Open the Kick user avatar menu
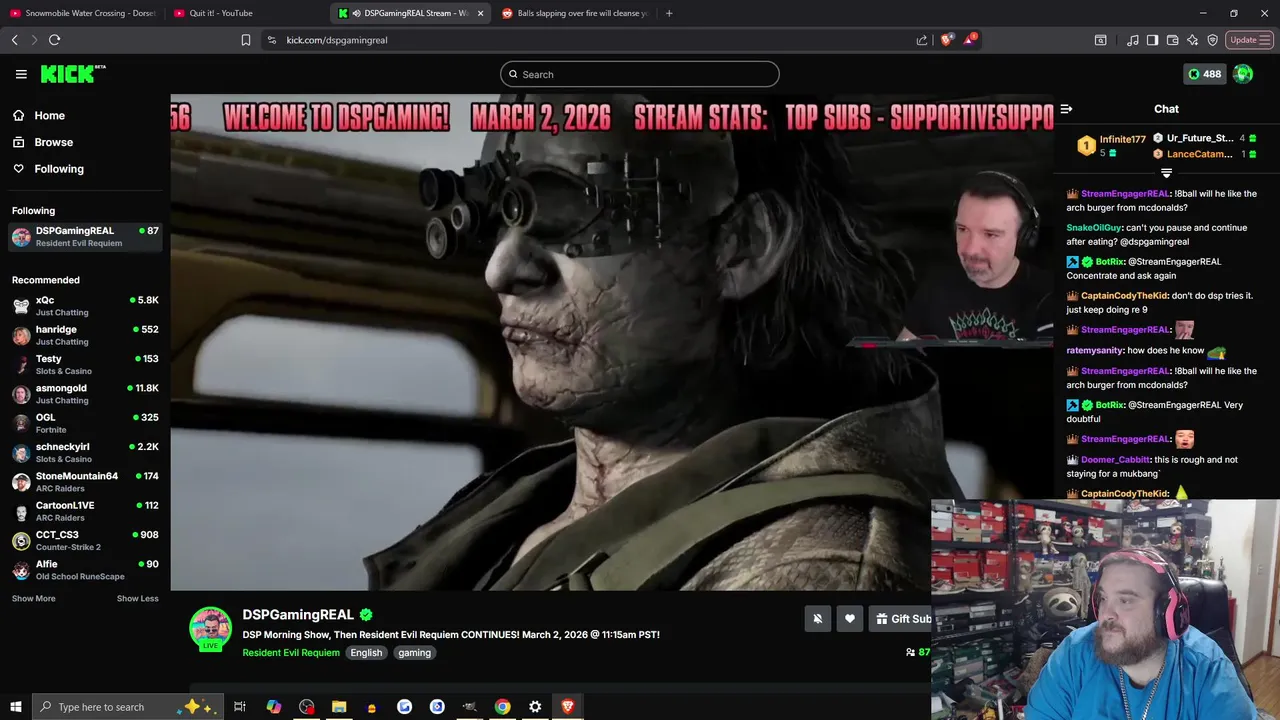1280x720 pixels. (1243, 74)
